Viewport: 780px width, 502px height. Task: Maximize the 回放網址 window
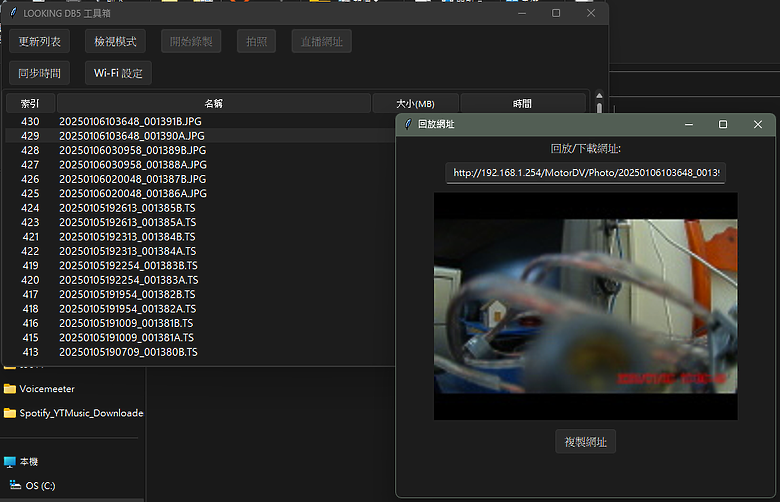[723, 124]
